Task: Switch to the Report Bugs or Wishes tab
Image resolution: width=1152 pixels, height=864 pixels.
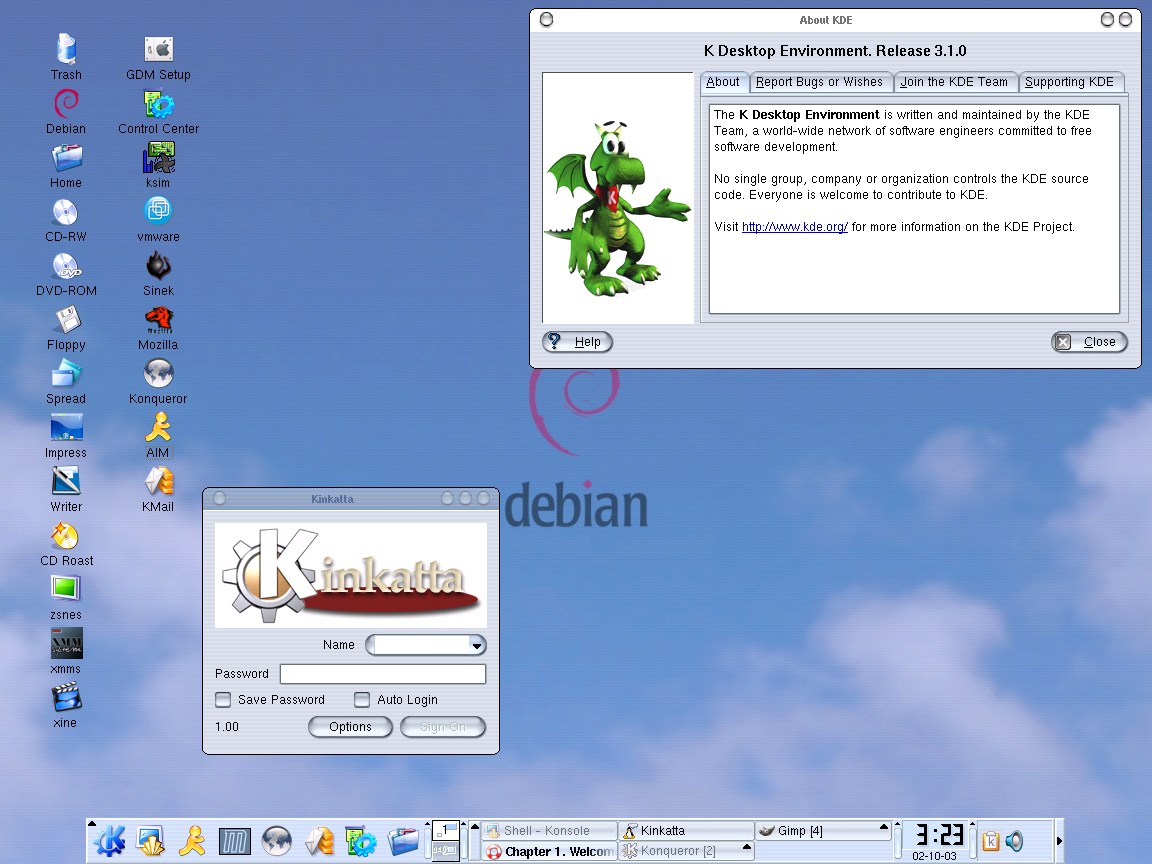Action: point(819,82)
